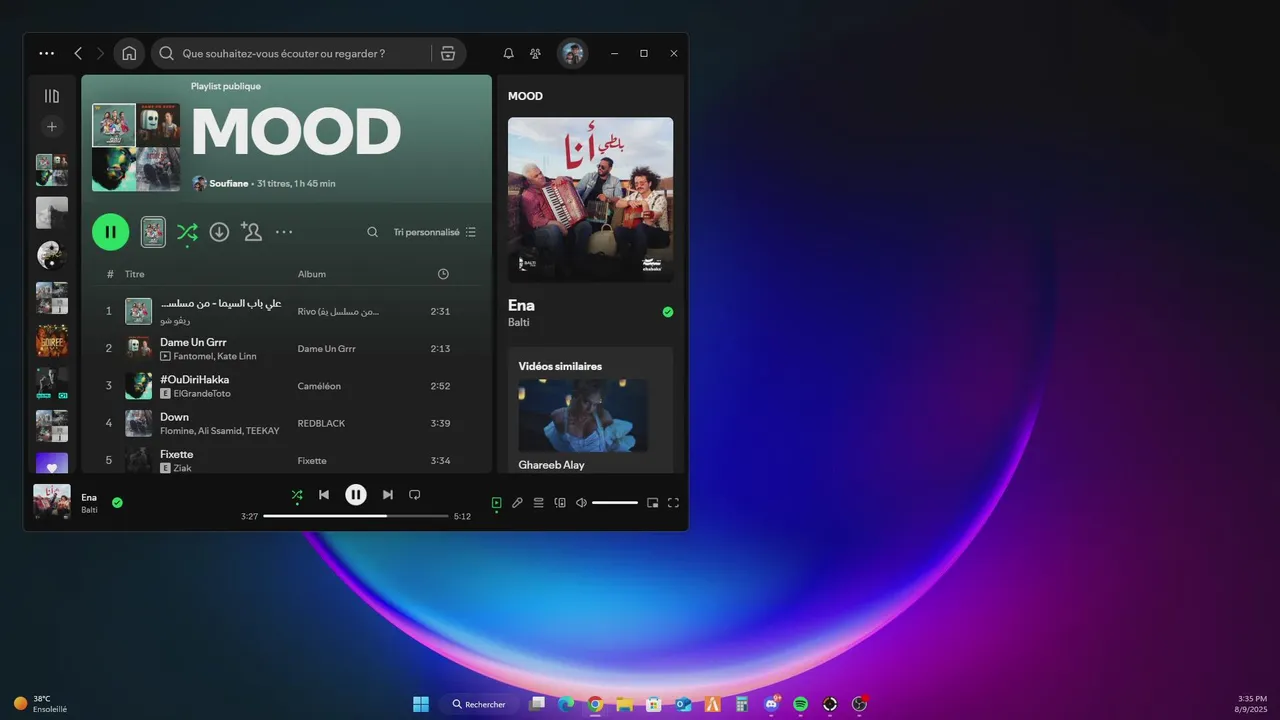This screenshot has height=720, width=1280.
Task: Toggle liked checkmark in now playing bar
Action: coord(117,502)
